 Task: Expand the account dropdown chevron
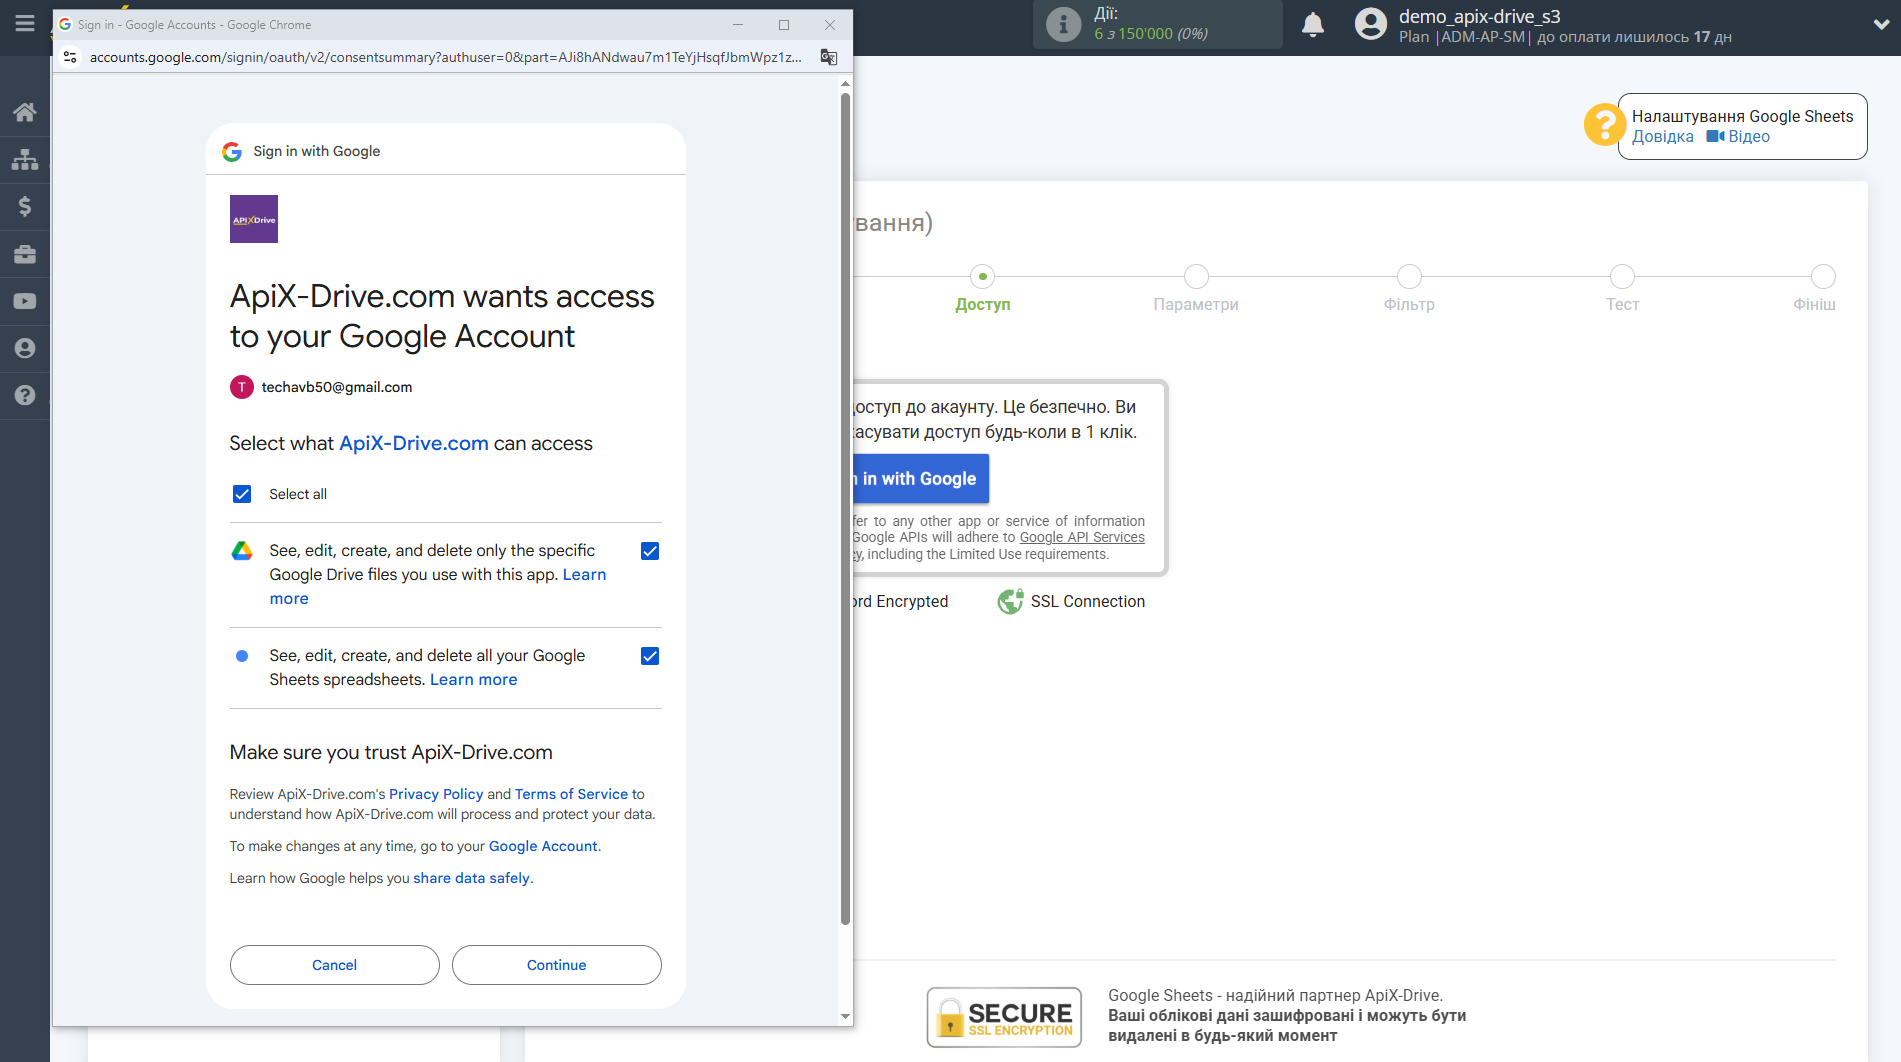pyautogui.click(x=1880, y=25)
